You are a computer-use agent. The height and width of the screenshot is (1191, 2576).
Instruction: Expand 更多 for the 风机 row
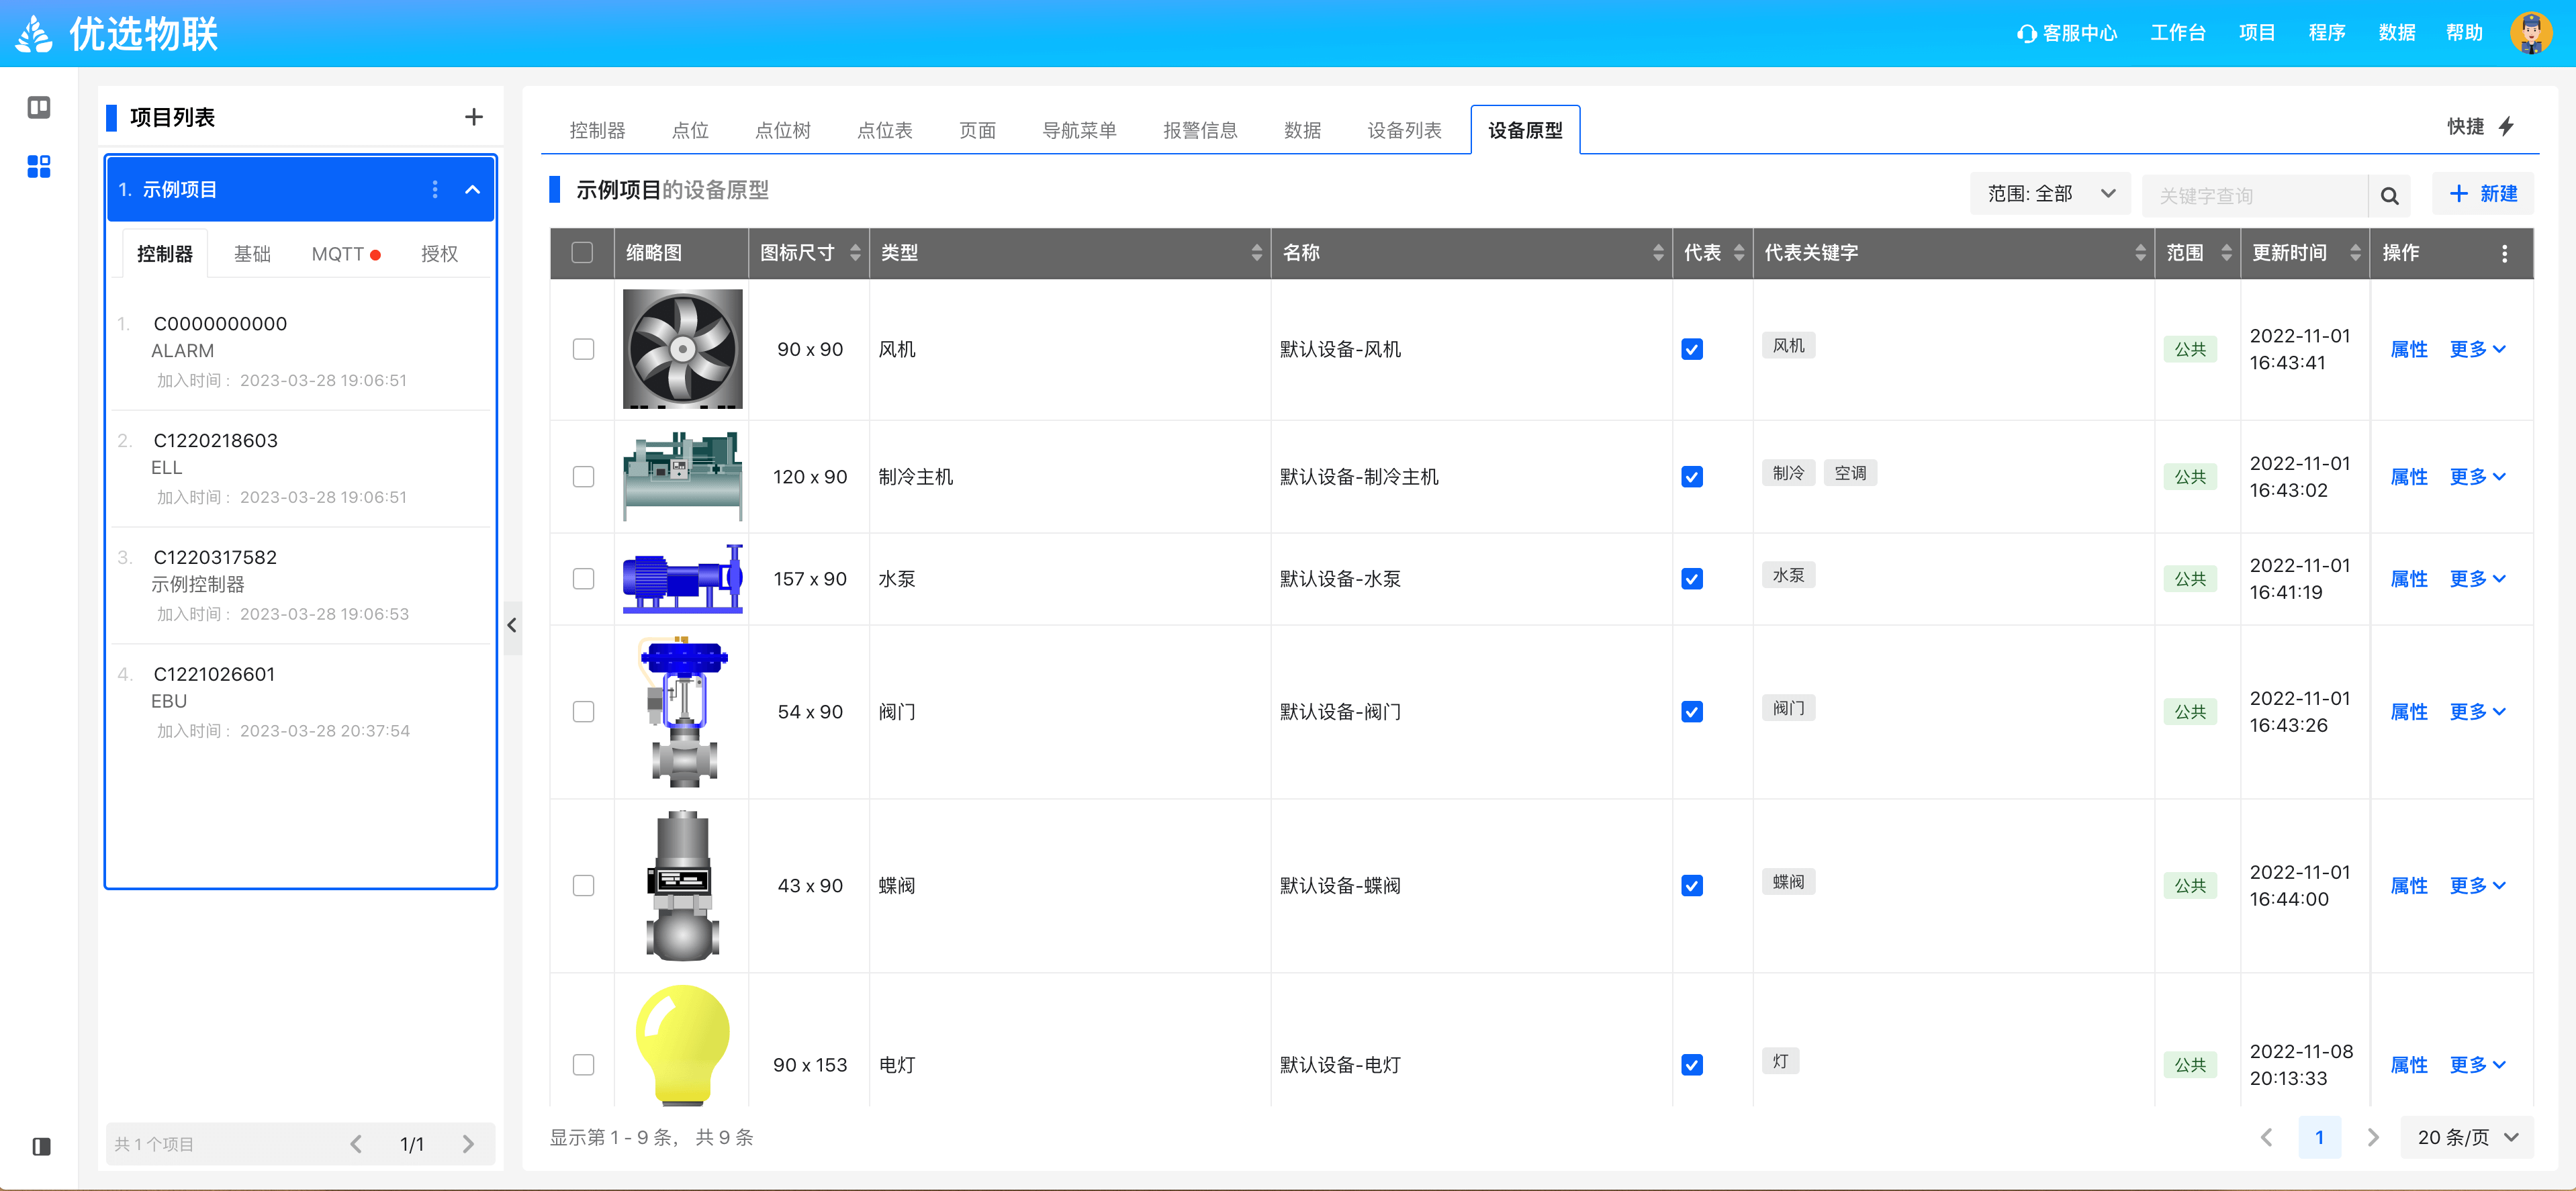coord(2477,349)
